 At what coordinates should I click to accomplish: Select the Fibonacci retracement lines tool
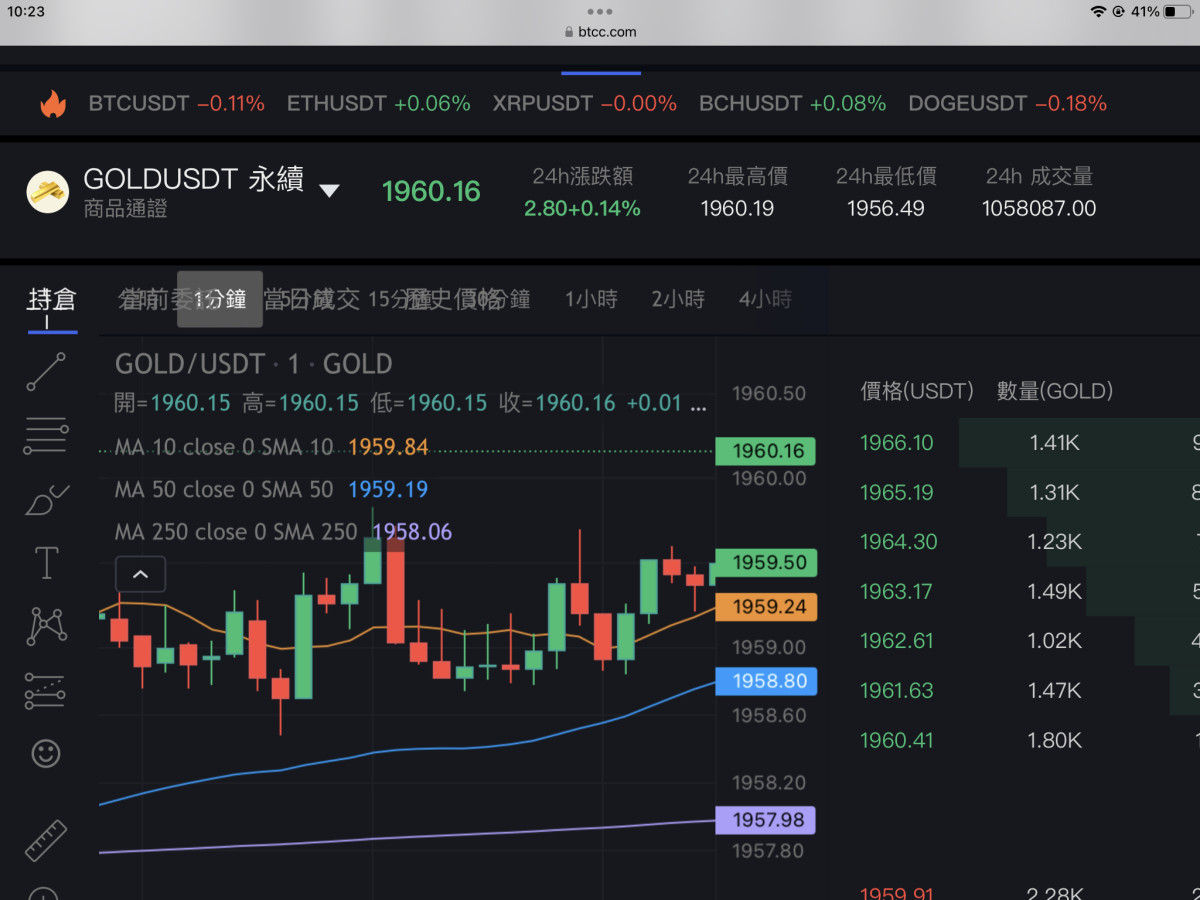point(46,436)
